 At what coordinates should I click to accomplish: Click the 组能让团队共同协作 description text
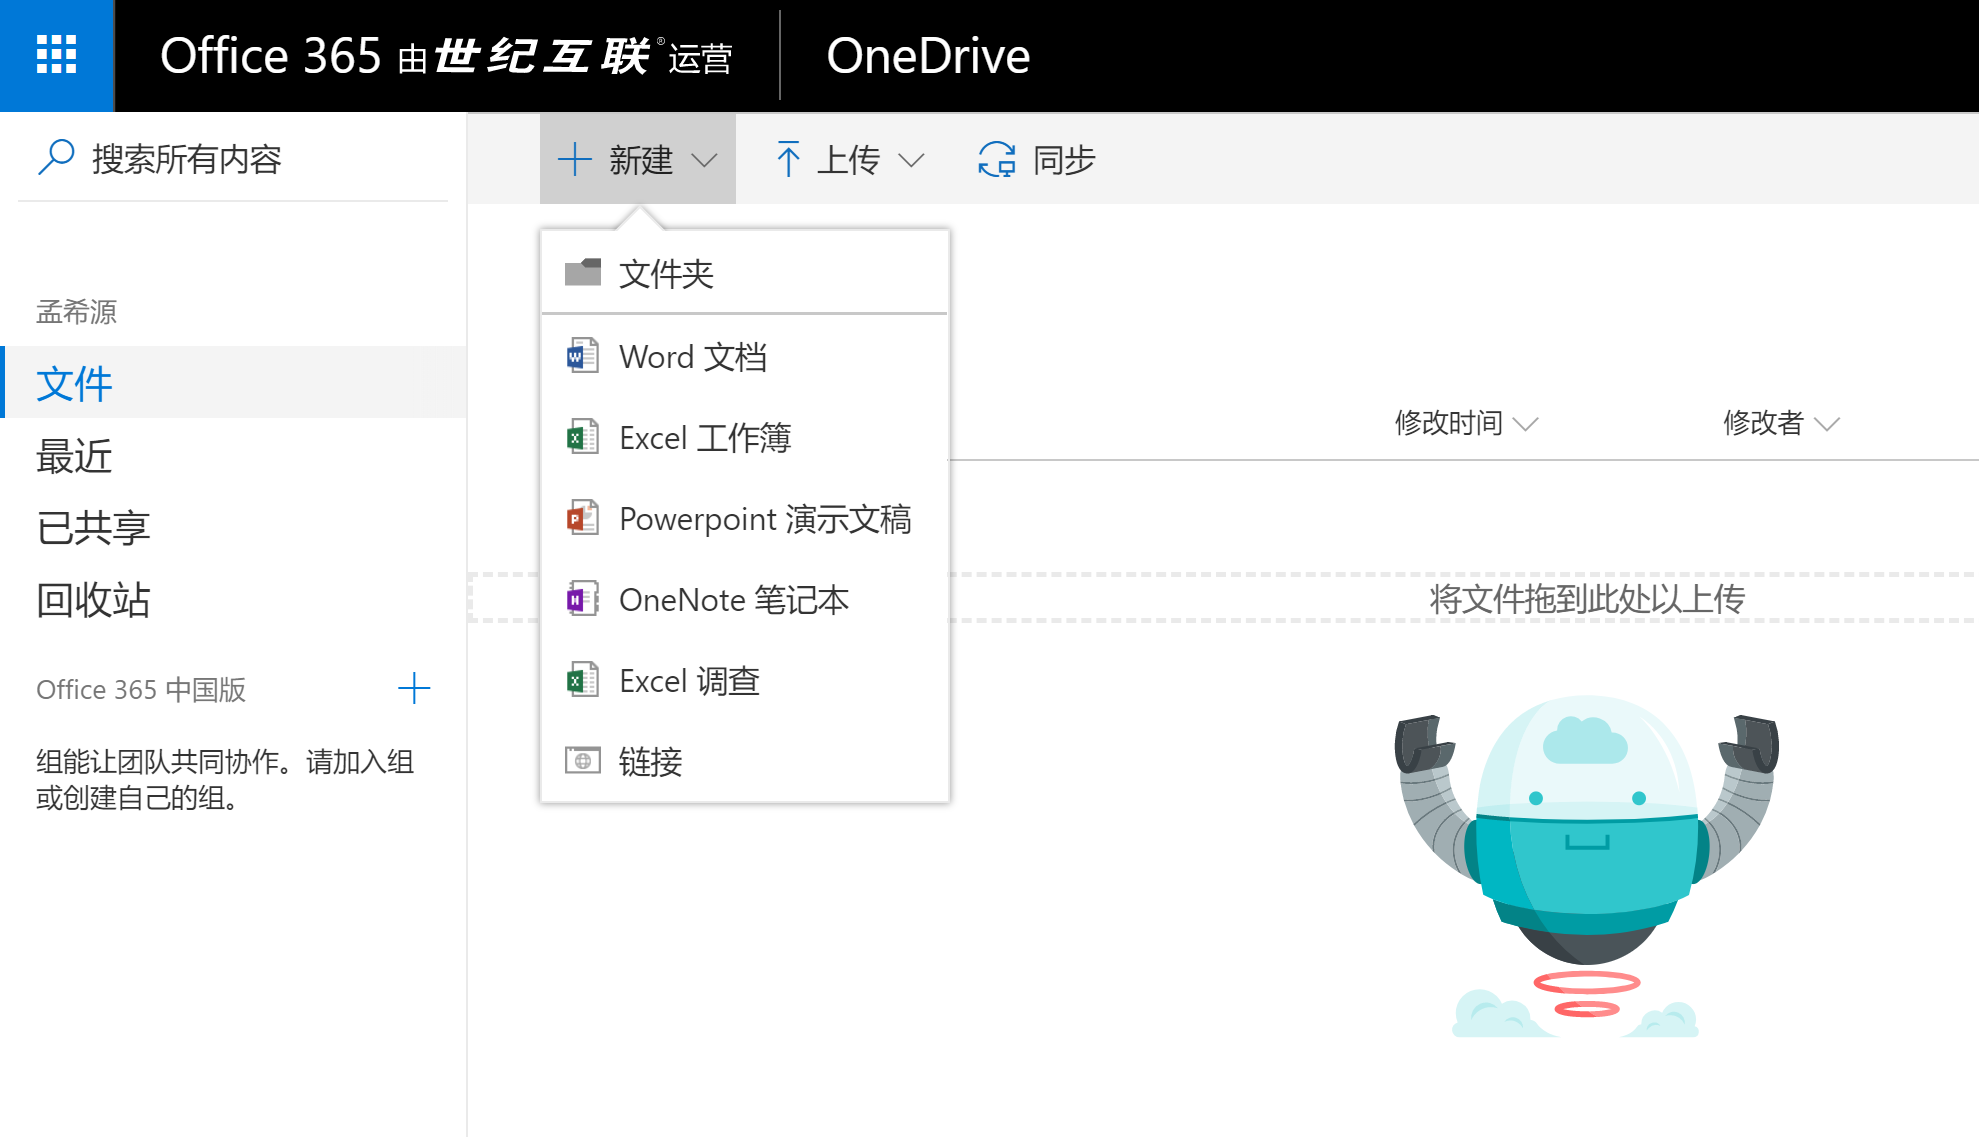click(x=225, y=779)
